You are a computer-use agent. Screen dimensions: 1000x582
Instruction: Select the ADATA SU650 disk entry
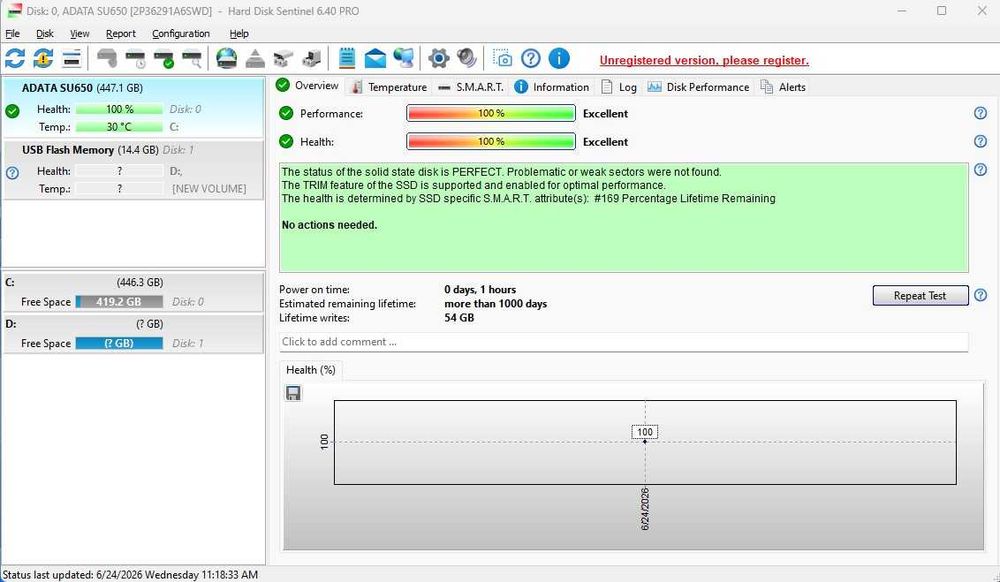coord(133,107)
